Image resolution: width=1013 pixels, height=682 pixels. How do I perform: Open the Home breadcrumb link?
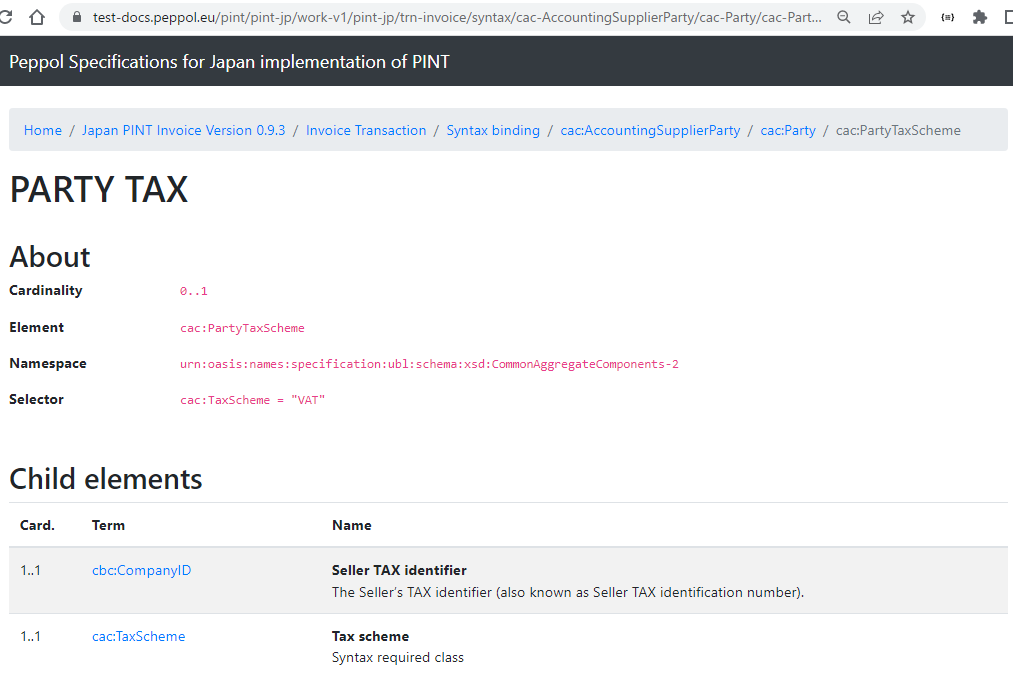(x=43, y=130)
